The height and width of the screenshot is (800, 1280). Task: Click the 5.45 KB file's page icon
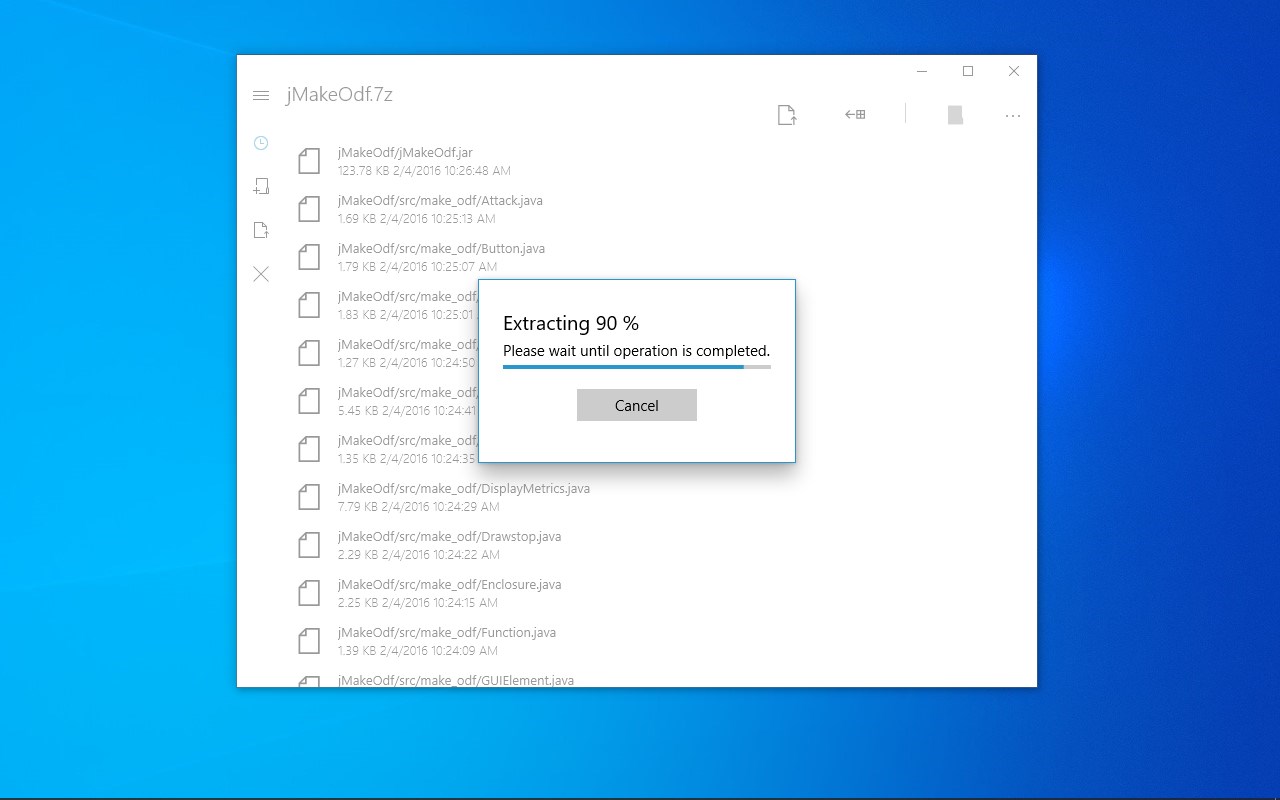pyautogui.click(x=309, y=401)
